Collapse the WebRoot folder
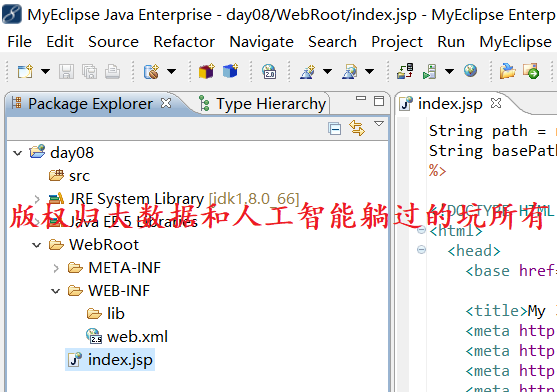This screenshot has height=392, width=557. click(37, 245)
